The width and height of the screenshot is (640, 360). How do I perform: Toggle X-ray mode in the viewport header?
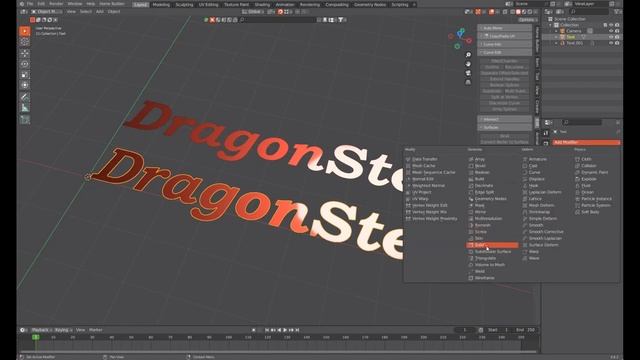click(x=505, y=12)
